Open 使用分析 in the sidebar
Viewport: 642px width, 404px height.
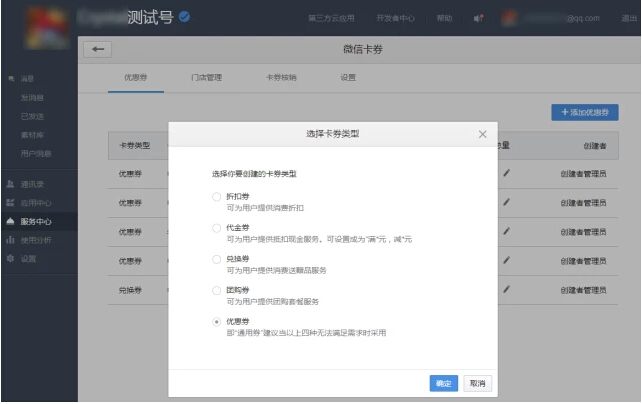[35, 240]
